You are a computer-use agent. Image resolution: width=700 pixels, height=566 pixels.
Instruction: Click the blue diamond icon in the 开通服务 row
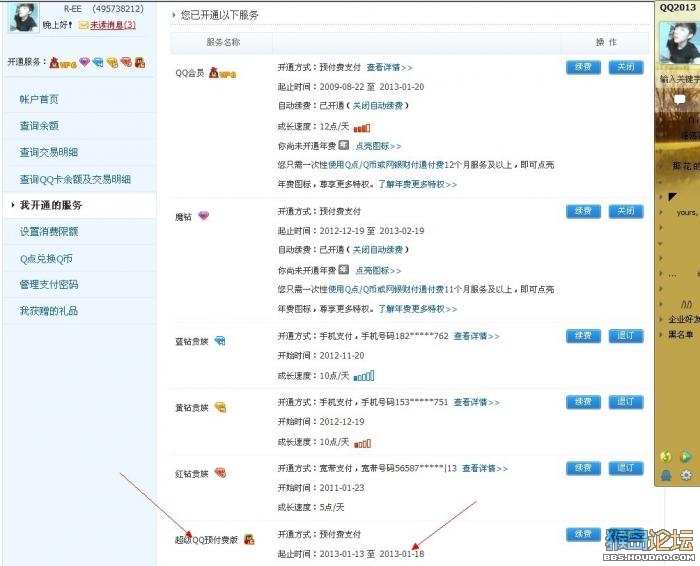pos(98,62)
